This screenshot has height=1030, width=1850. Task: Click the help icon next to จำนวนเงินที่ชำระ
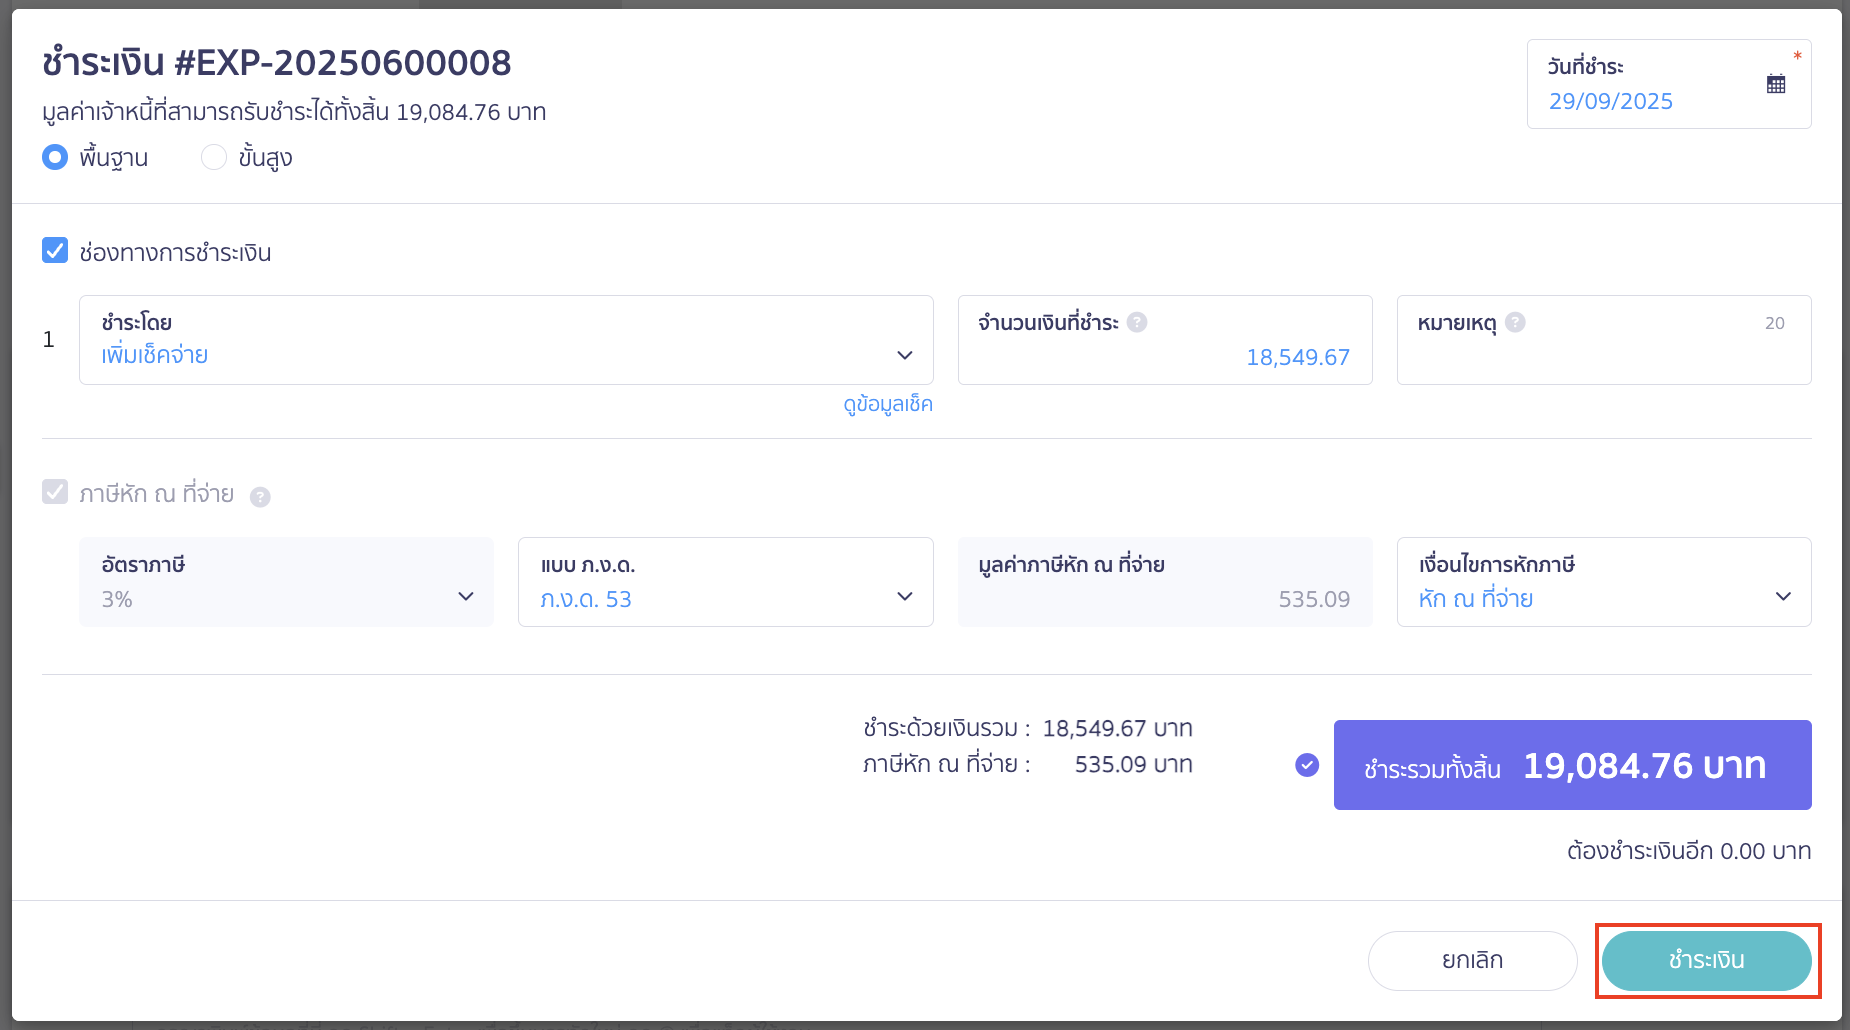(x=1137, y=322)
